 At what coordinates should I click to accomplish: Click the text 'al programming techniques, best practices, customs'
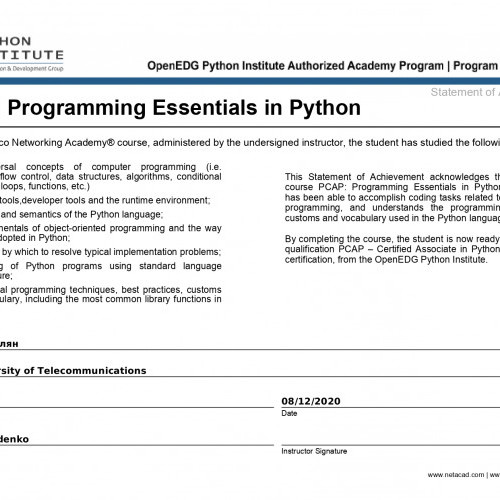click(x=111, y=290)
